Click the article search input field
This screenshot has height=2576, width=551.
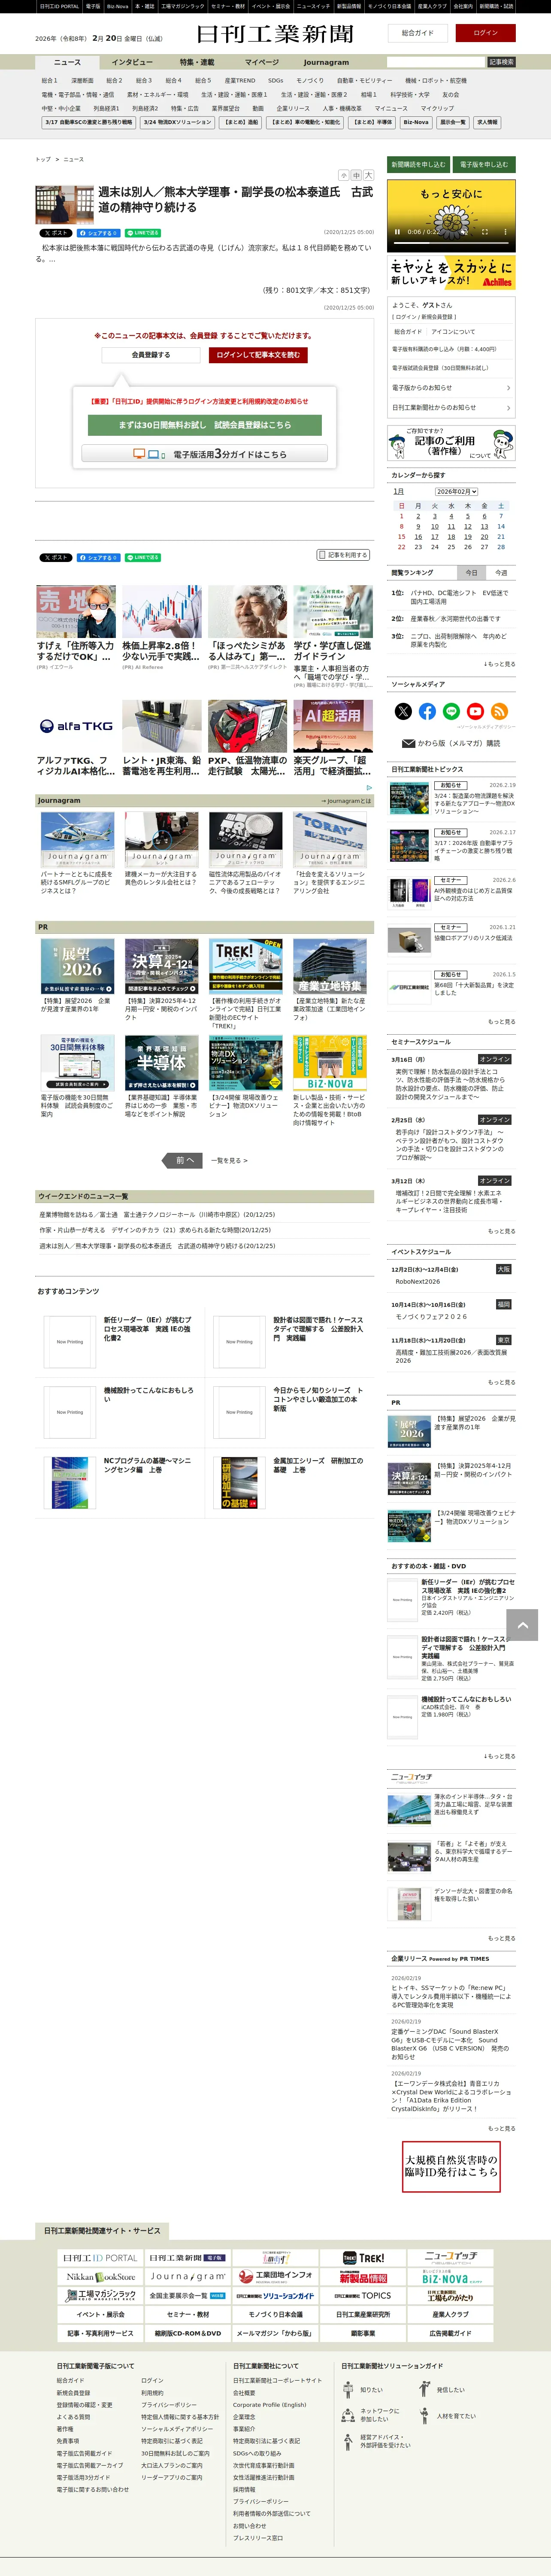(435, 62)
